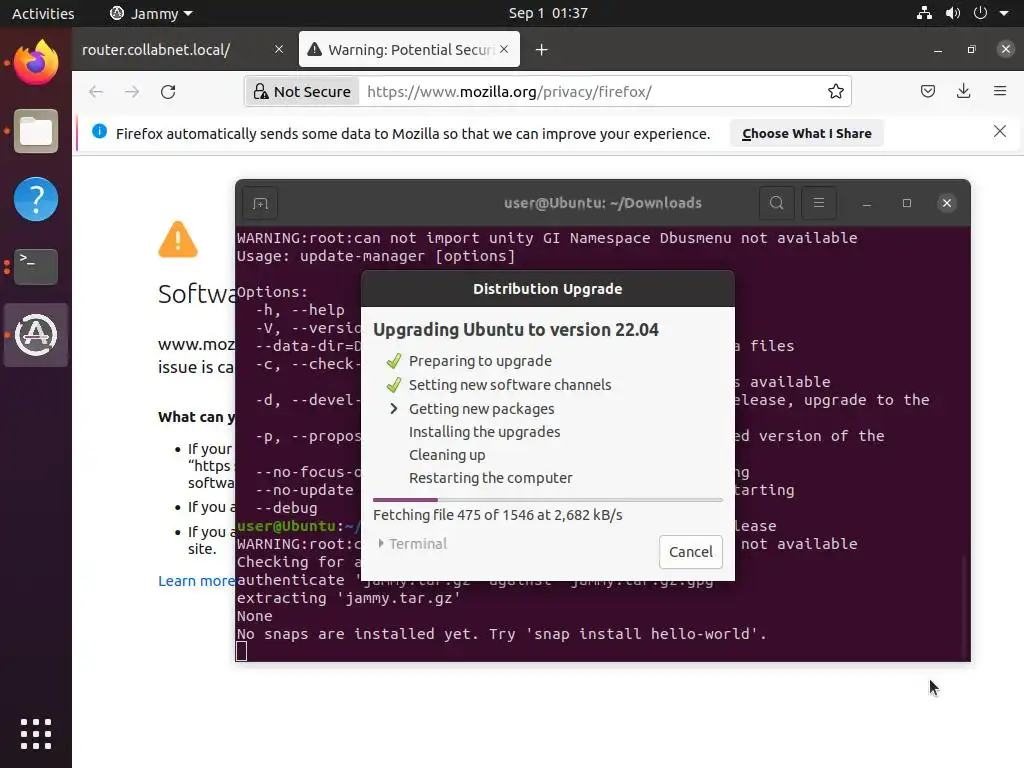The width and height of the screenshot is (1024, 768).
Task: Open Firefox from the dock
Action: (x=36, y=63)
